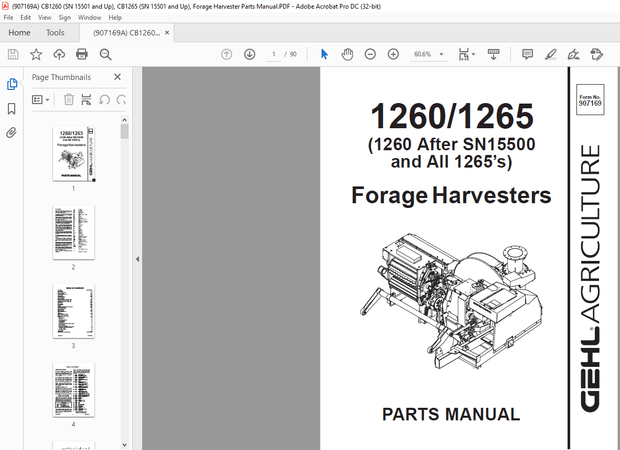Zoom out with the minus icon

(x=370, y=54)
